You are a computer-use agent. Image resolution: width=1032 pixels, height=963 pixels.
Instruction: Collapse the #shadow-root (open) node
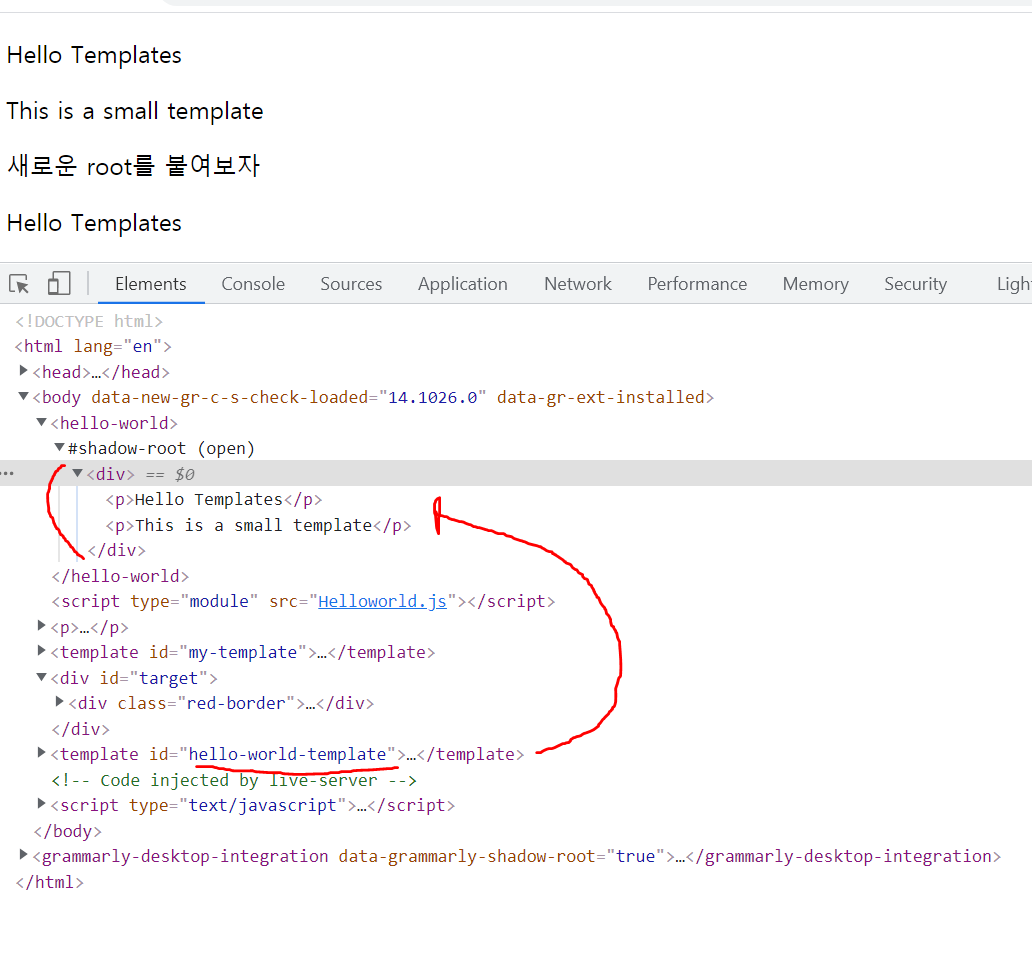(59, 448)
